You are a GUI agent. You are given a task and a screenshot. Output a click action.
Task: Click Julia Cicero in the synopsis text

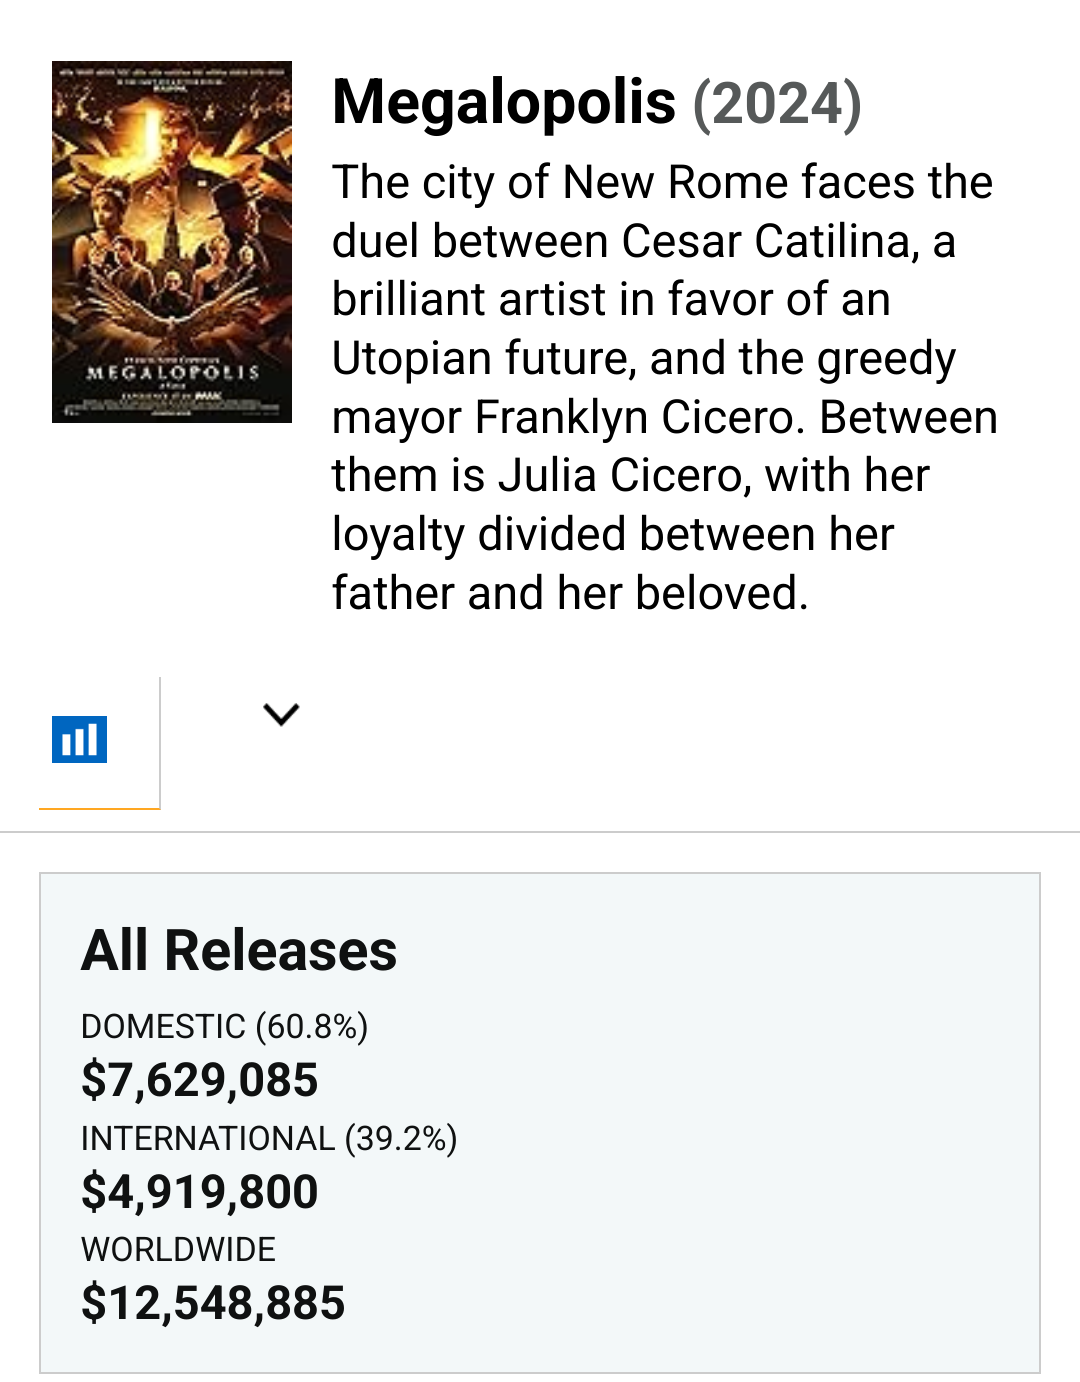click(x=625, y=476)
